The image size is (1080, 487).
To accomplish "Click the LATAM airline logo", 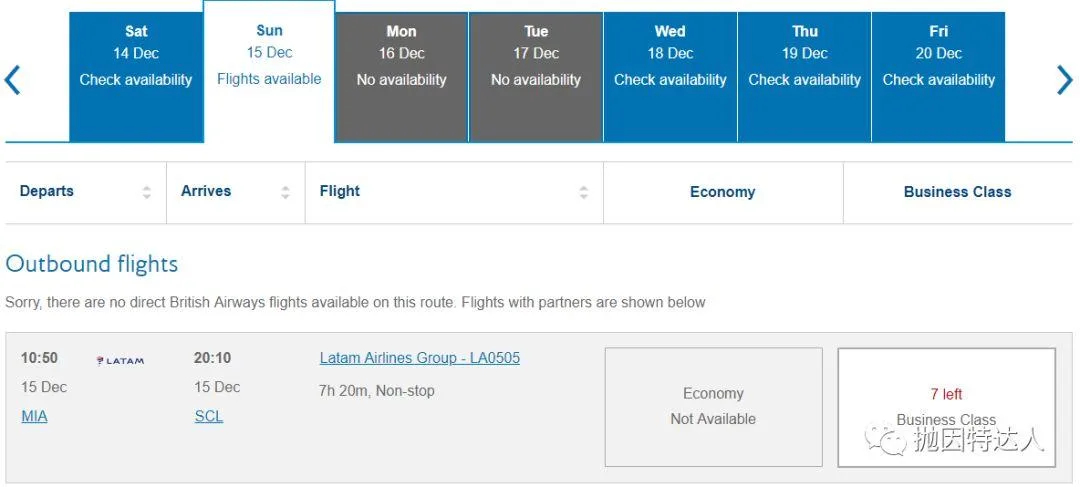I will click(x=120, y=360).
